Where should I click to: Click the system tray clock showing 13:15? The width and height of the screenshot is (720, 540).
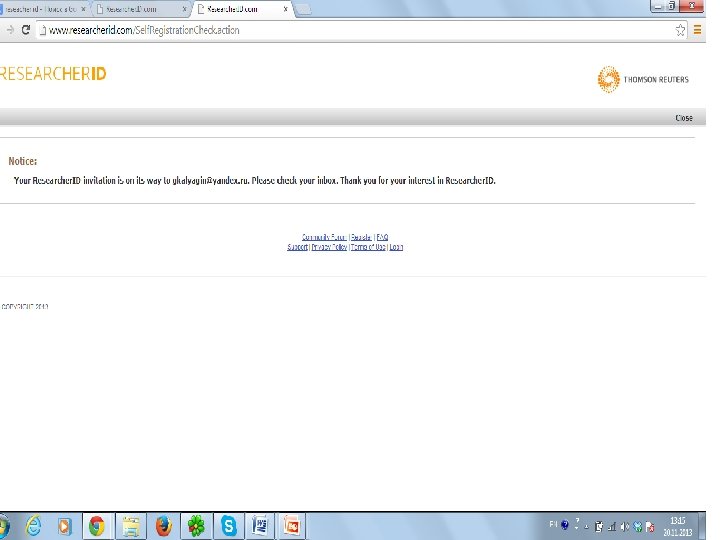678,526
